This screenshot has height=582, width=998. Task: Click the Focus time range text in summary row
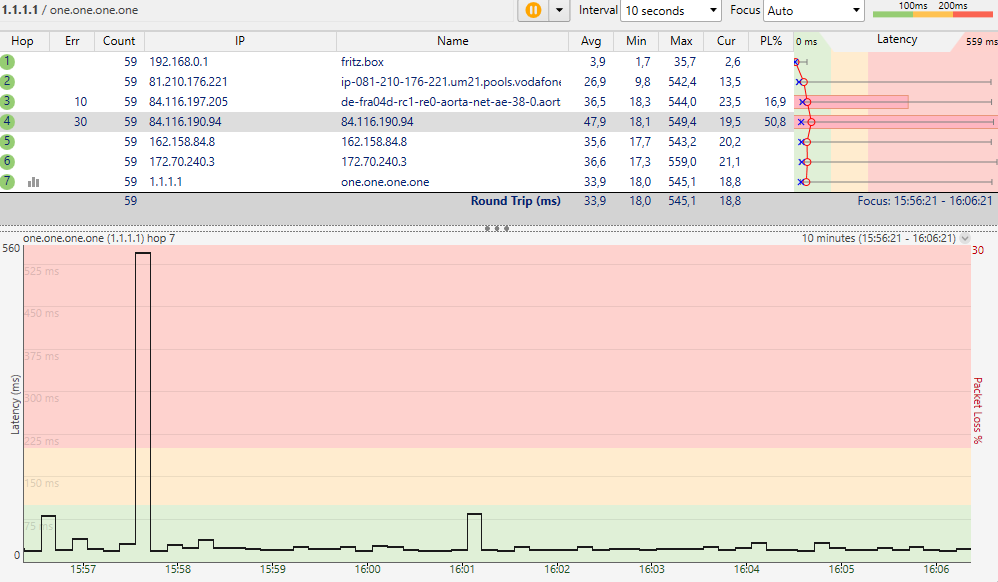coord(925,201)
